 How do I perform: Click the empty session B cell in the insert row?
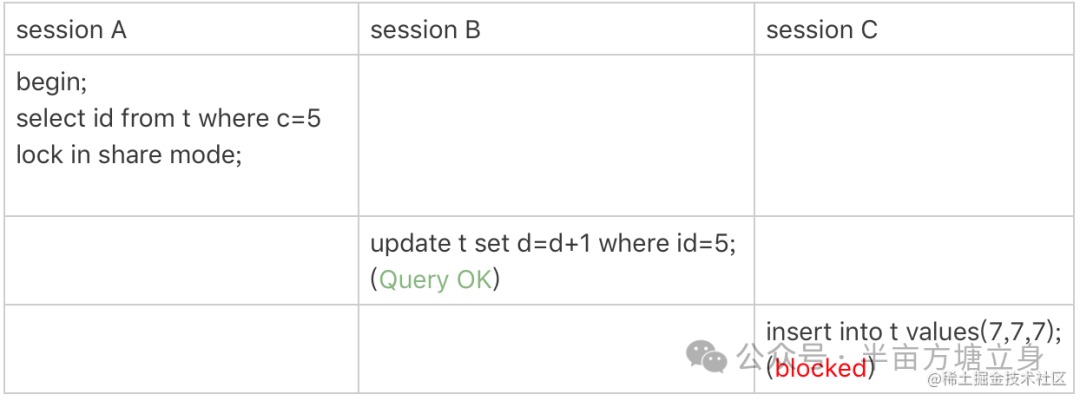click(x=556, y=347)
